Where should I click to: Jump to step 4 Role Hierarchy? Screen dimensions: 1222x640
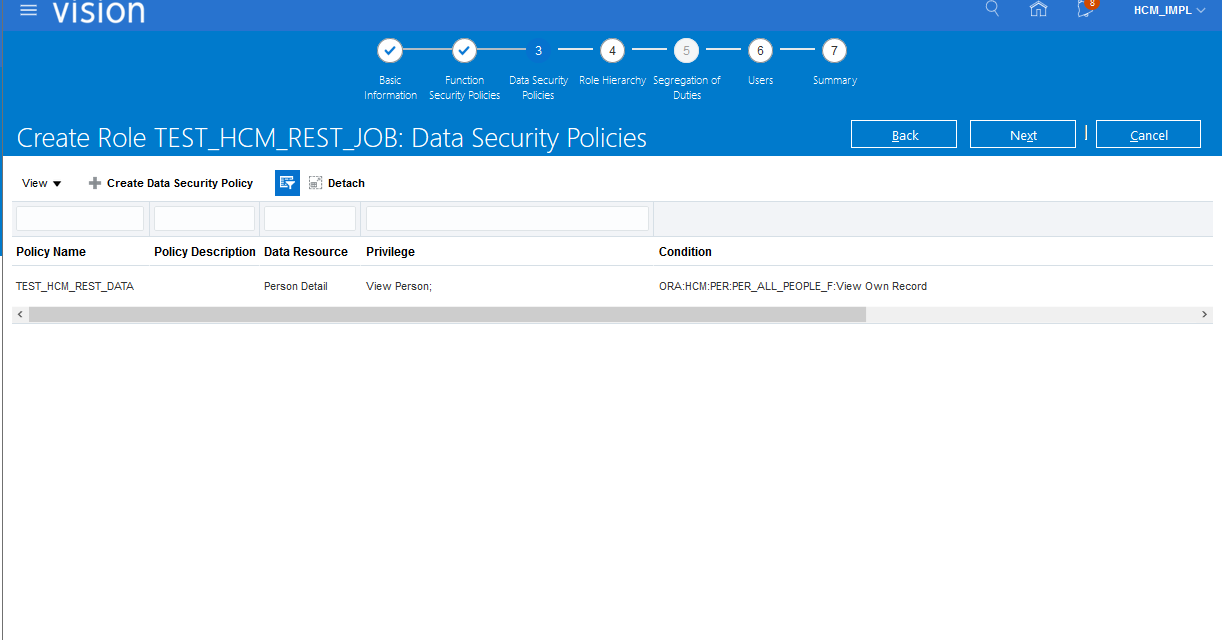(612, 50)
